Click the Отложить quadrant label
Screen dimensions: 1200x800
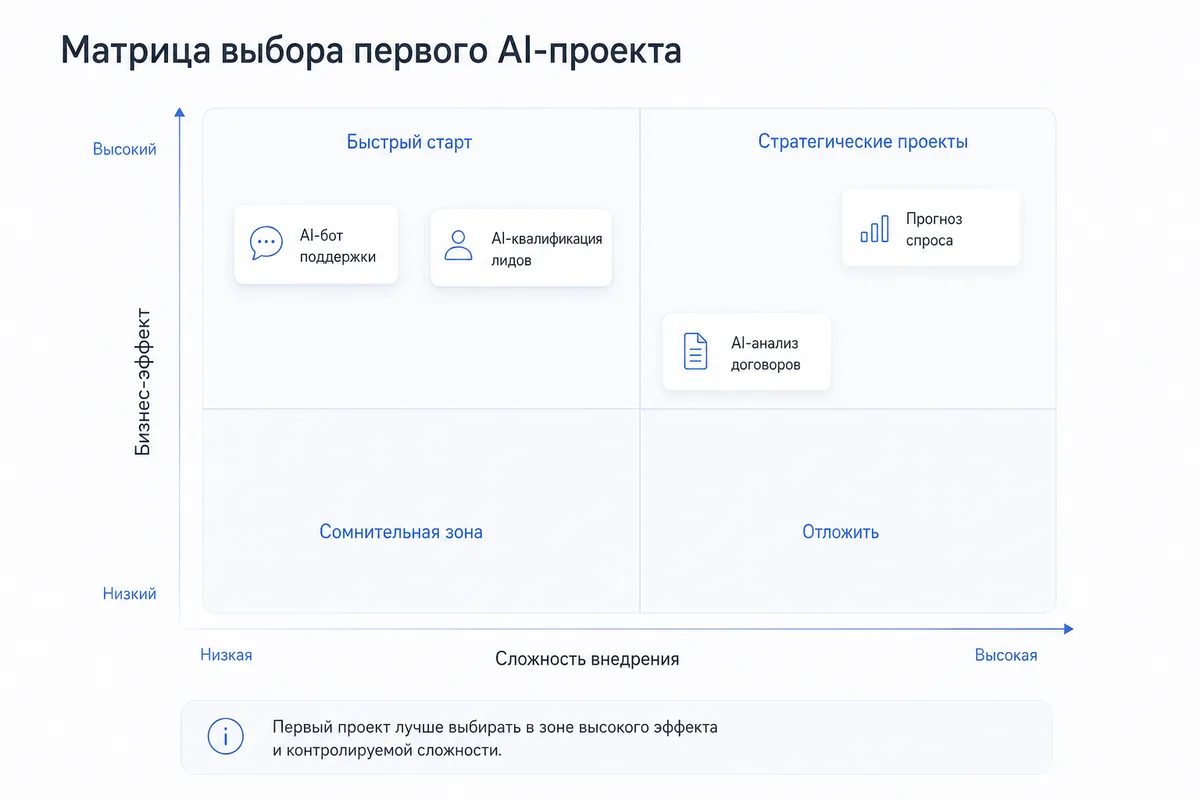[x=840, y=532]
